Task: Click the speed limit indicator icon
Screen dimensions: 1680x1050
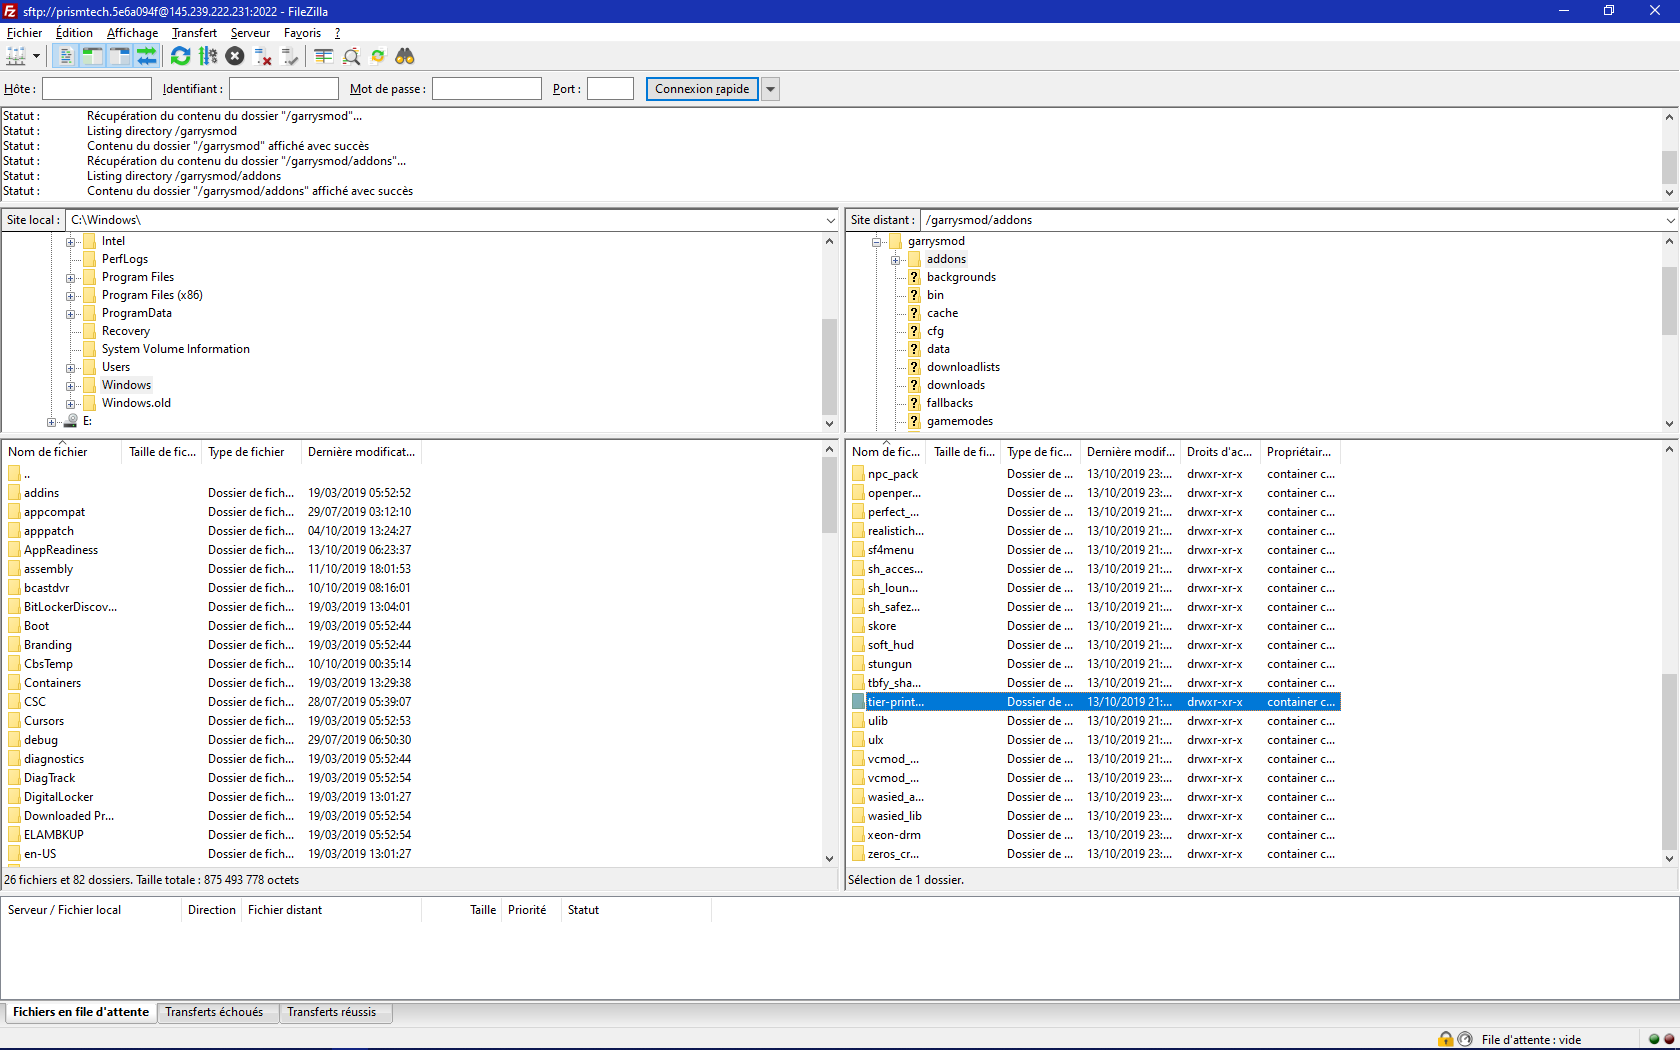Action: click(1465, 1039)
